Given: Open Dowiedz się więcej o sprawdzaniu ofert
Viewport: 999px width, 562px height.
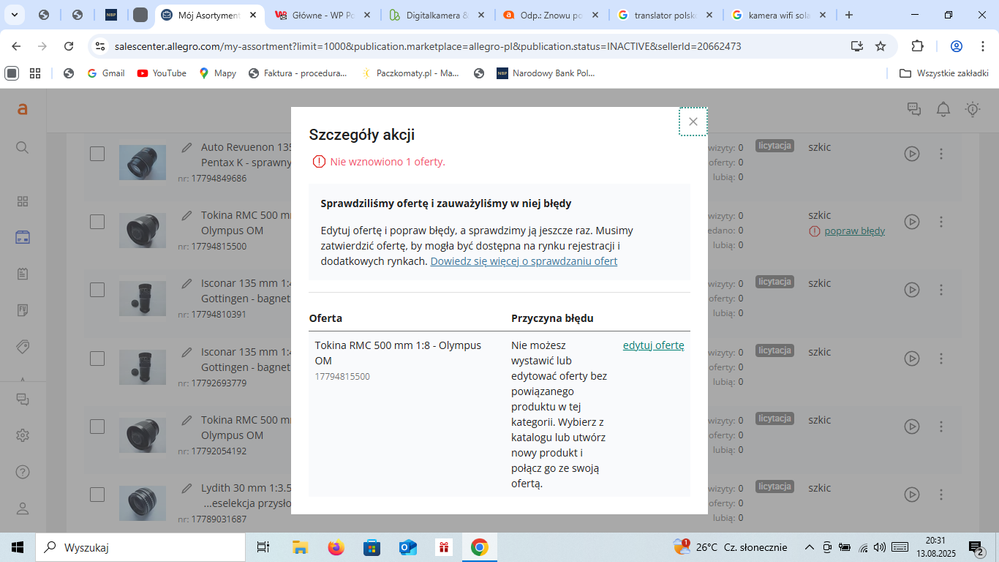Looking at the screenshot, I should pos(524,261).
